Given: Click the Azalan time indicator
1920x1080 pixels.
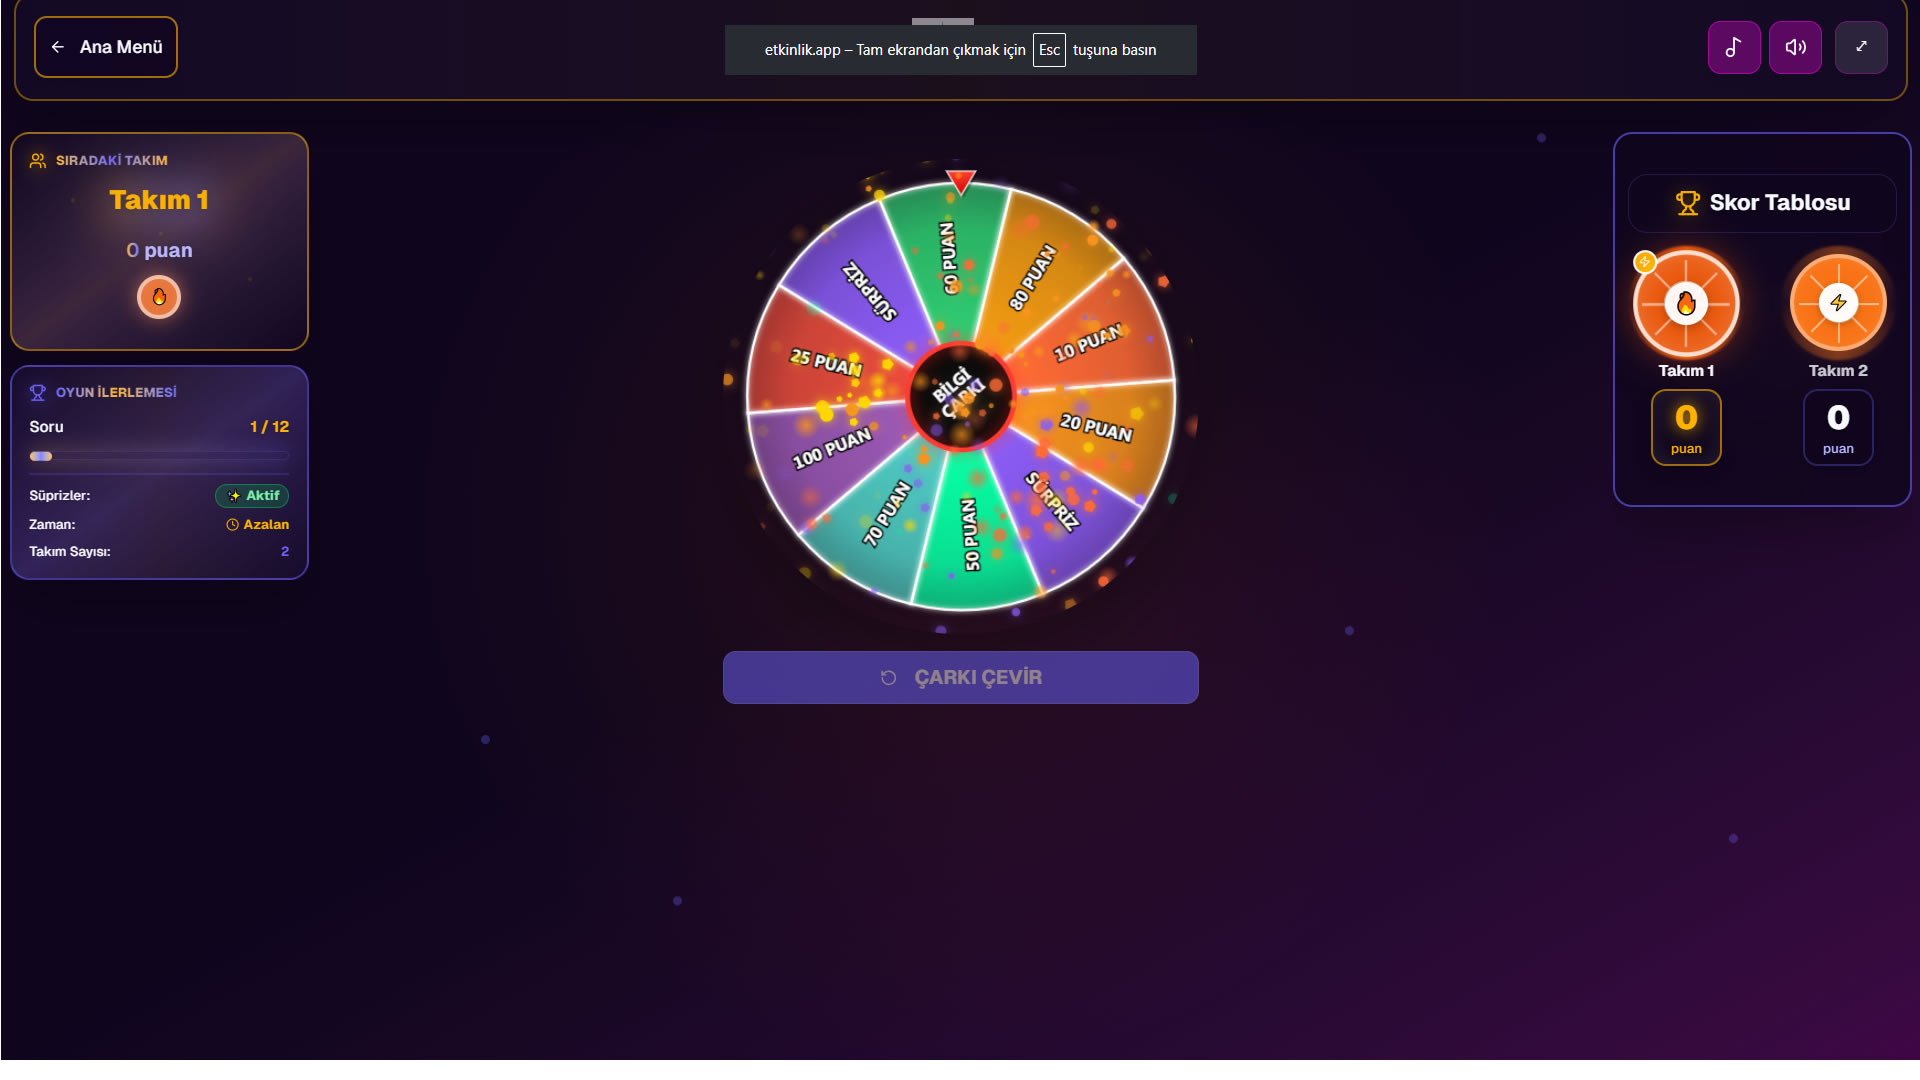Looking at the screenshot, I should [x=257, y=524].
